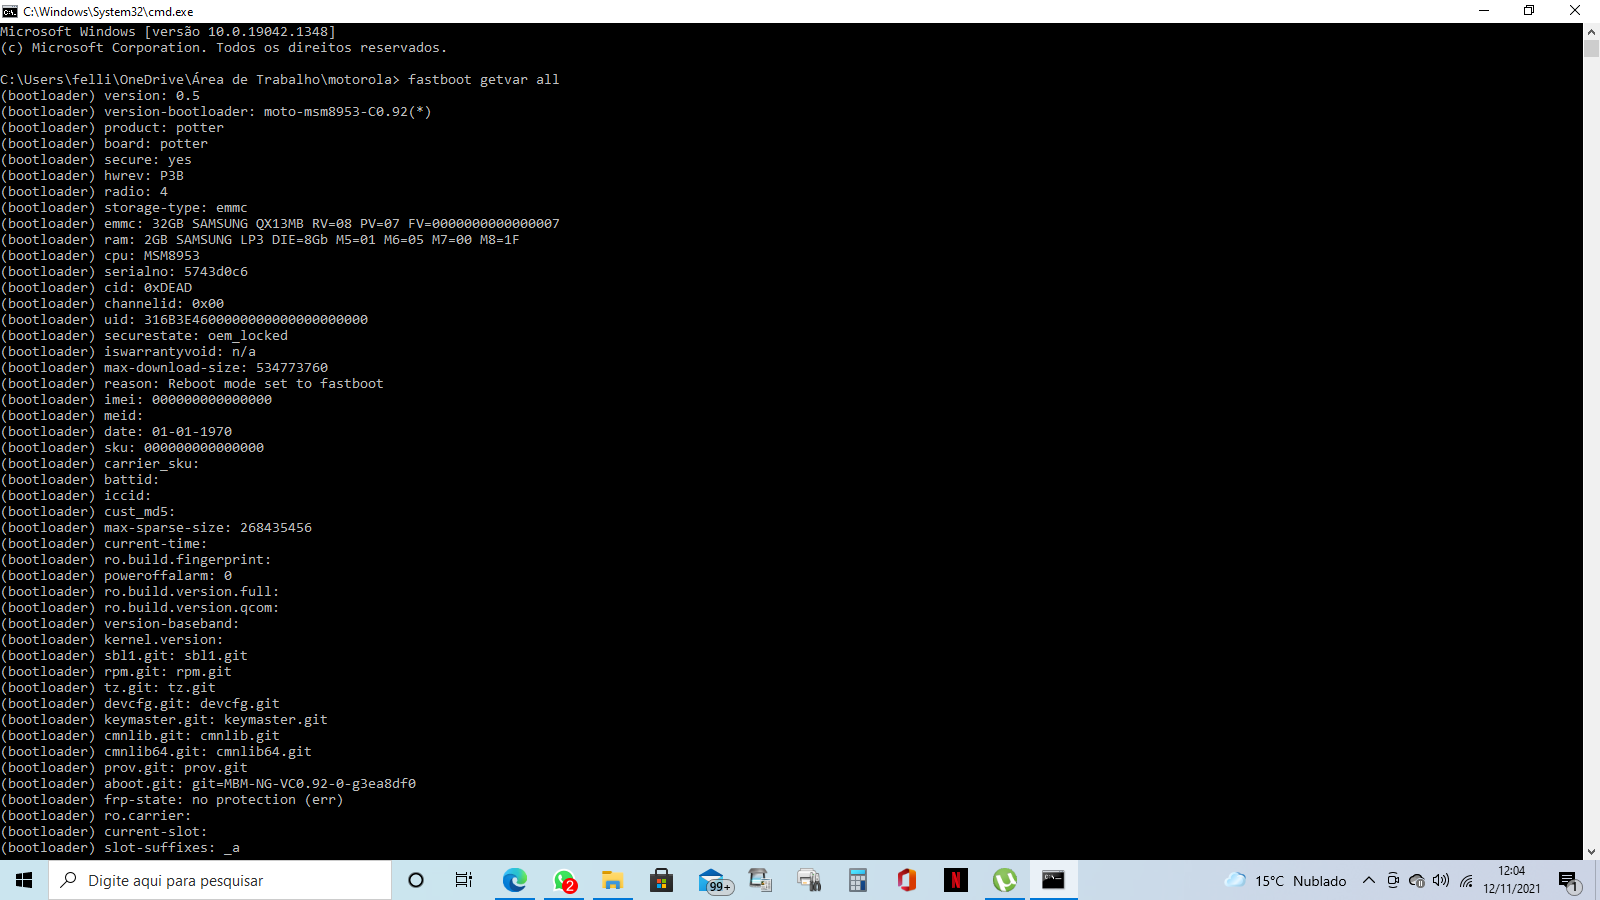The width and height of the screenshot is (1600, 900).
Task: Click line 'cid: 0xDEAD'
Action: [x=96, y=288]
